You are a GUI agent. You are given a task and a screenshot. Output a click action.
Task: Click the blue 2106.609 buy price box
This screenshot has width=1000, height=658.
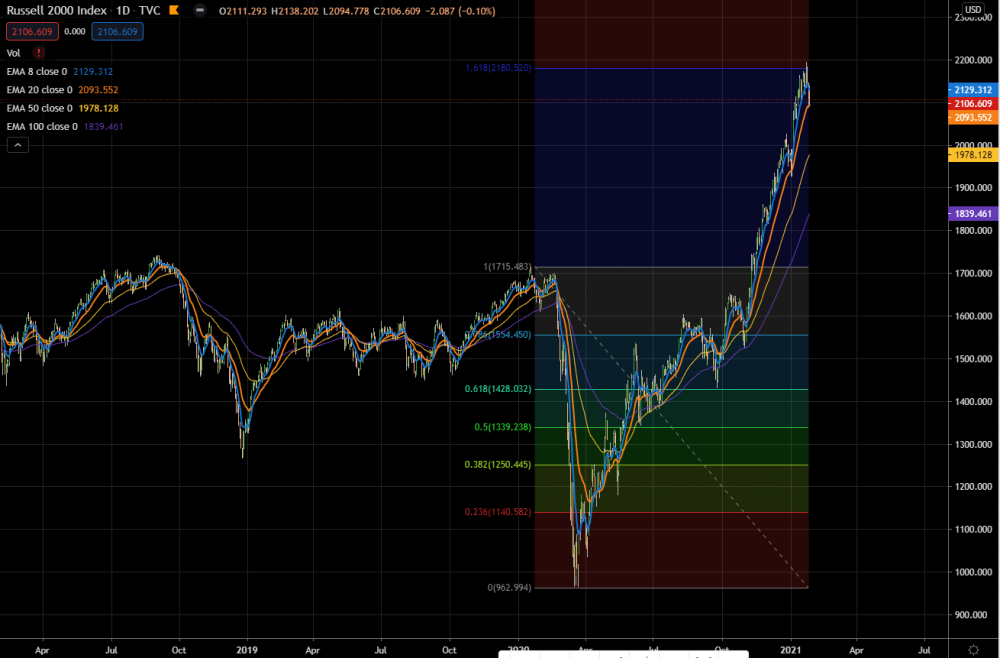pyautogui.click(x=117, y=31)
